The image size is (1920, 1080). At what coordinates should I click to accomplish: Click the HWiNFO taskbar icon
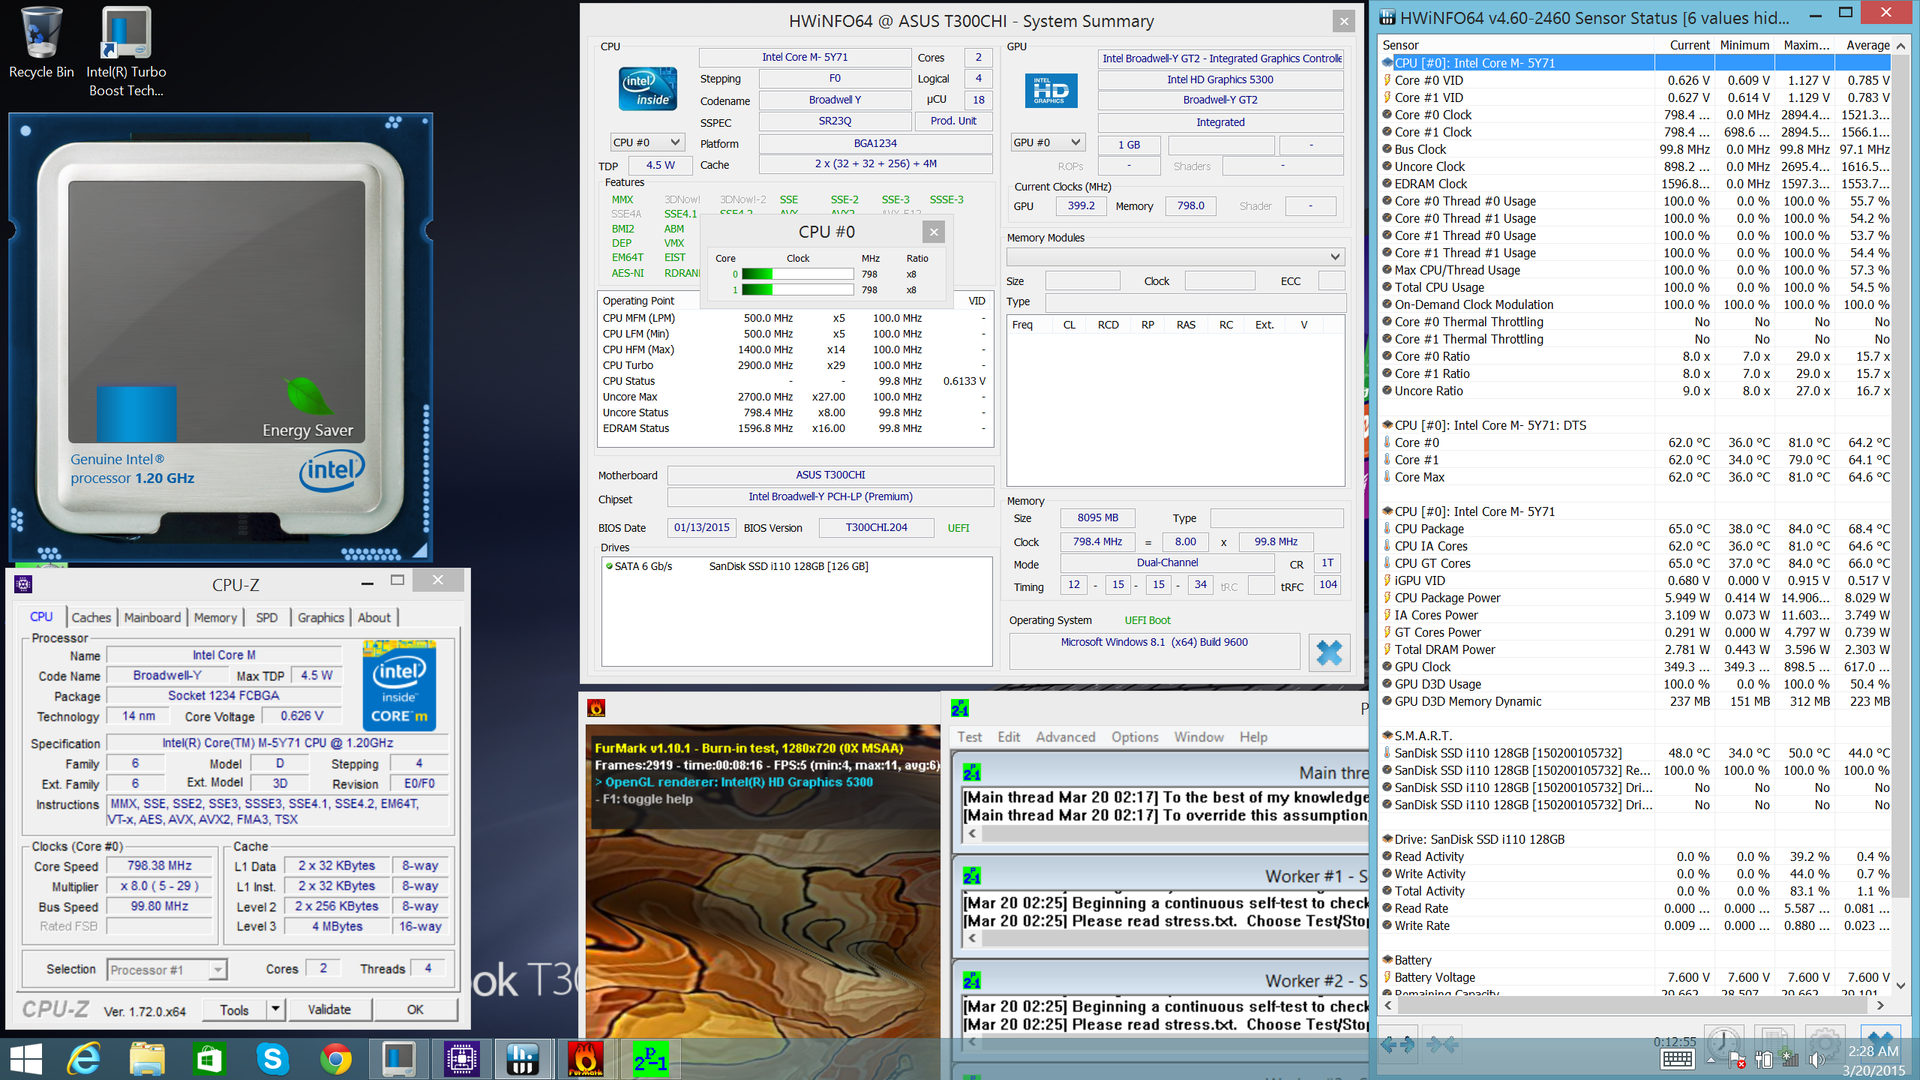tap(523, 1058)
